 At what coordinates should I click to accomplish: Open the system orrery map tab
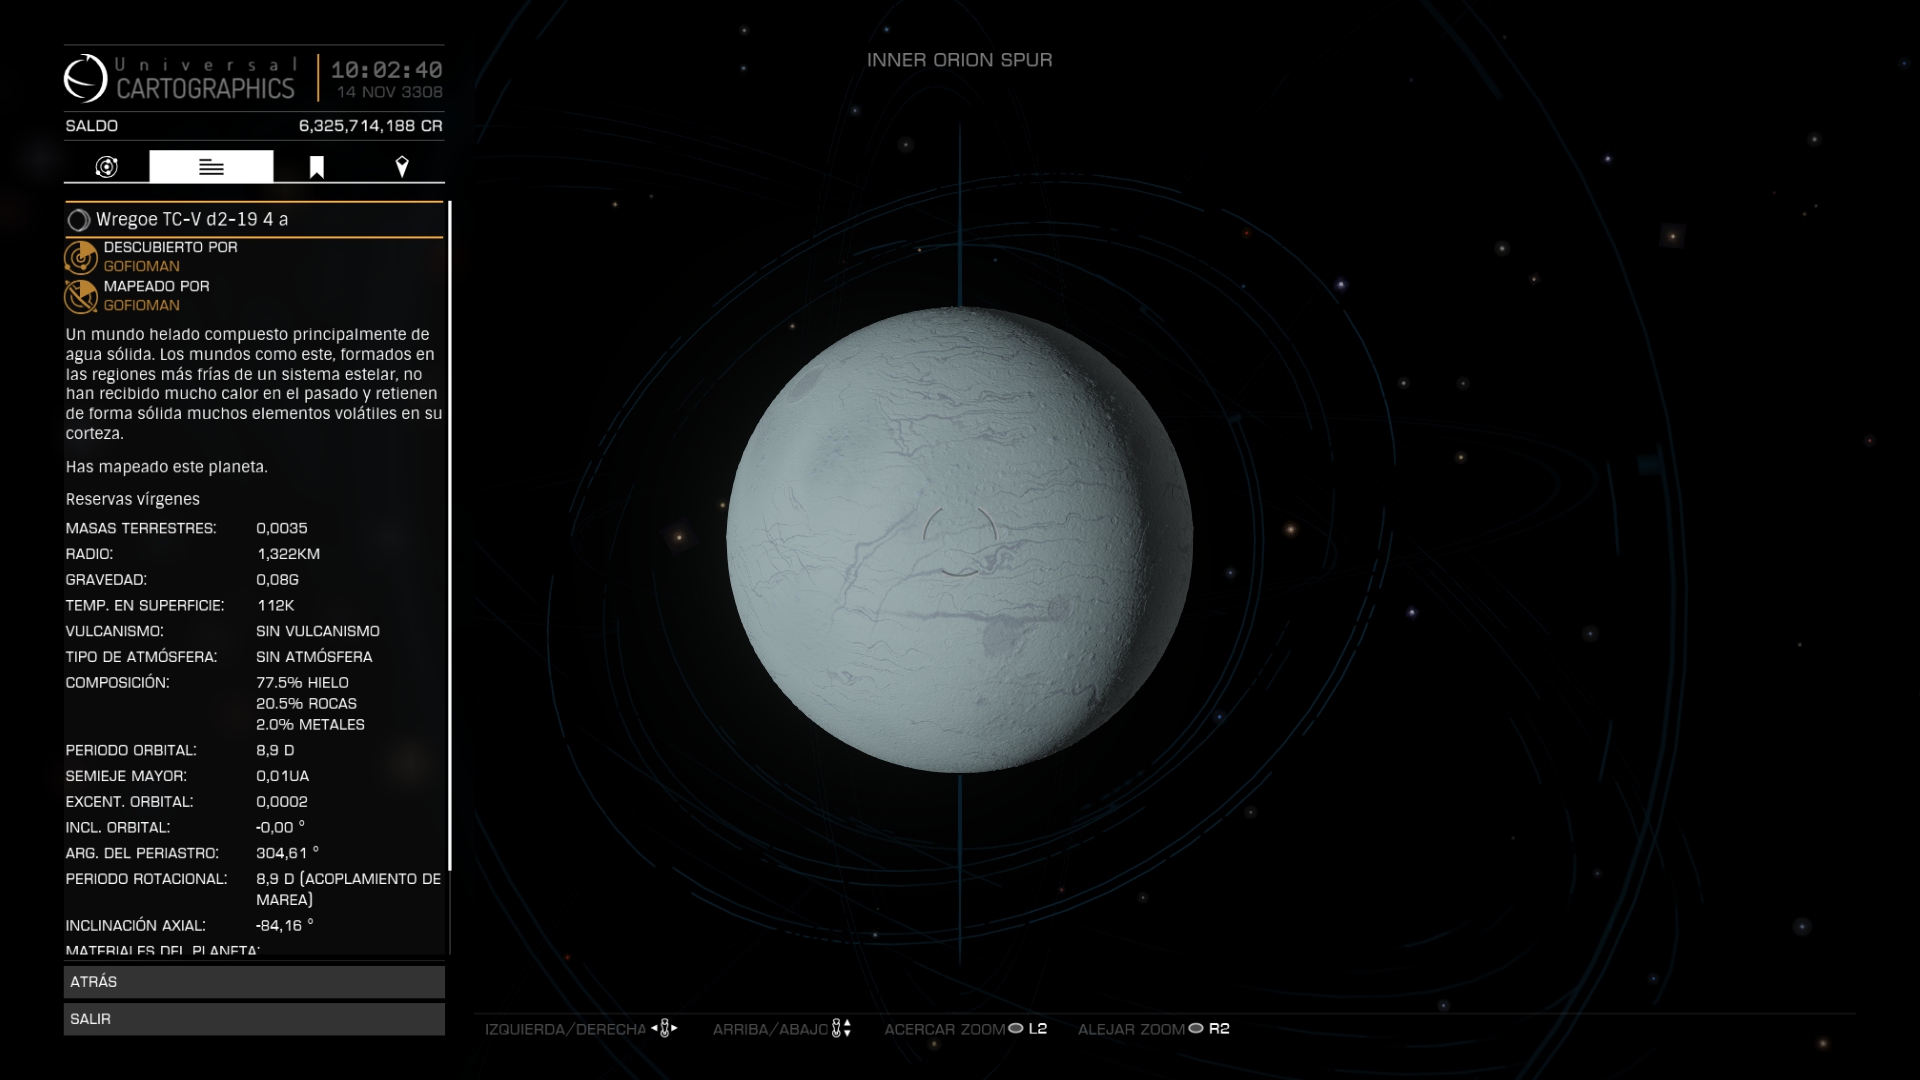pyautogui.click(x=107, y=167)
